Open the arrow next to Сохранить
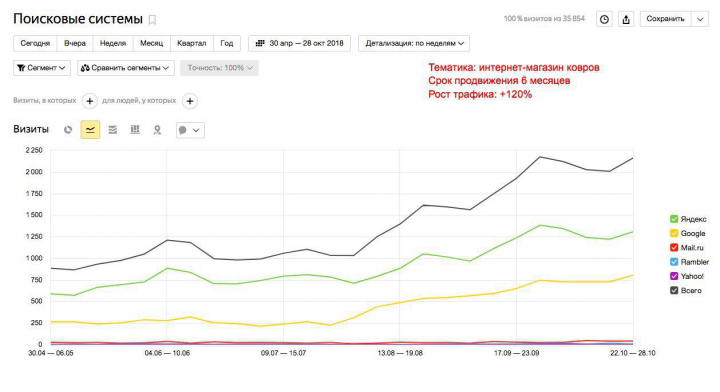 coord(700,19)
